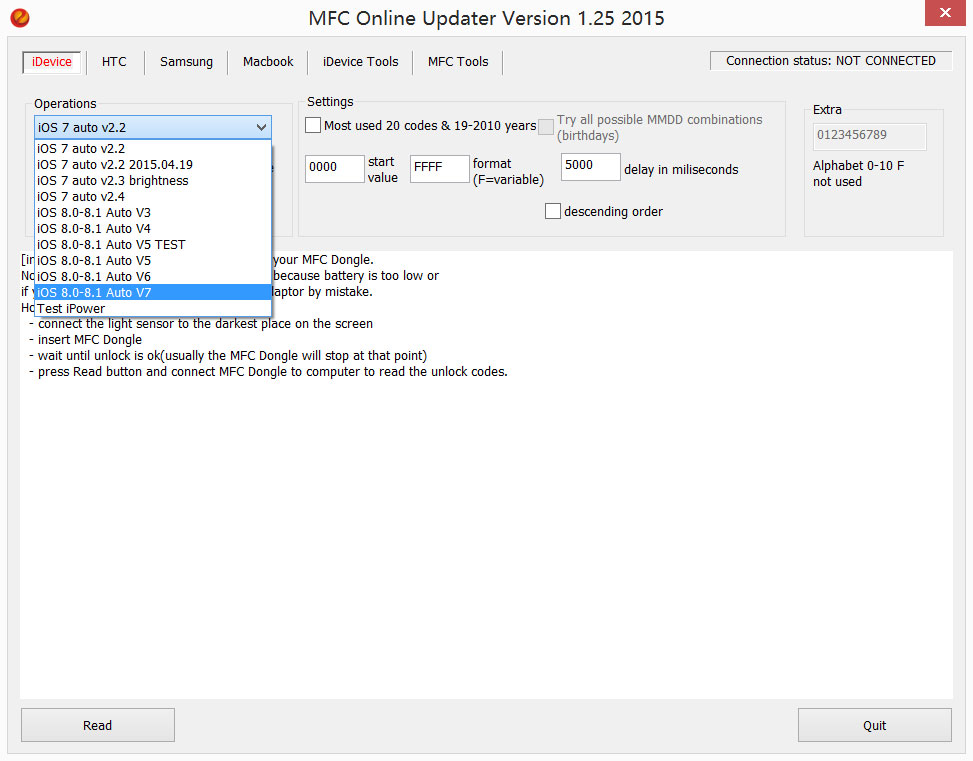Check the descending order box

click(553, 211)
